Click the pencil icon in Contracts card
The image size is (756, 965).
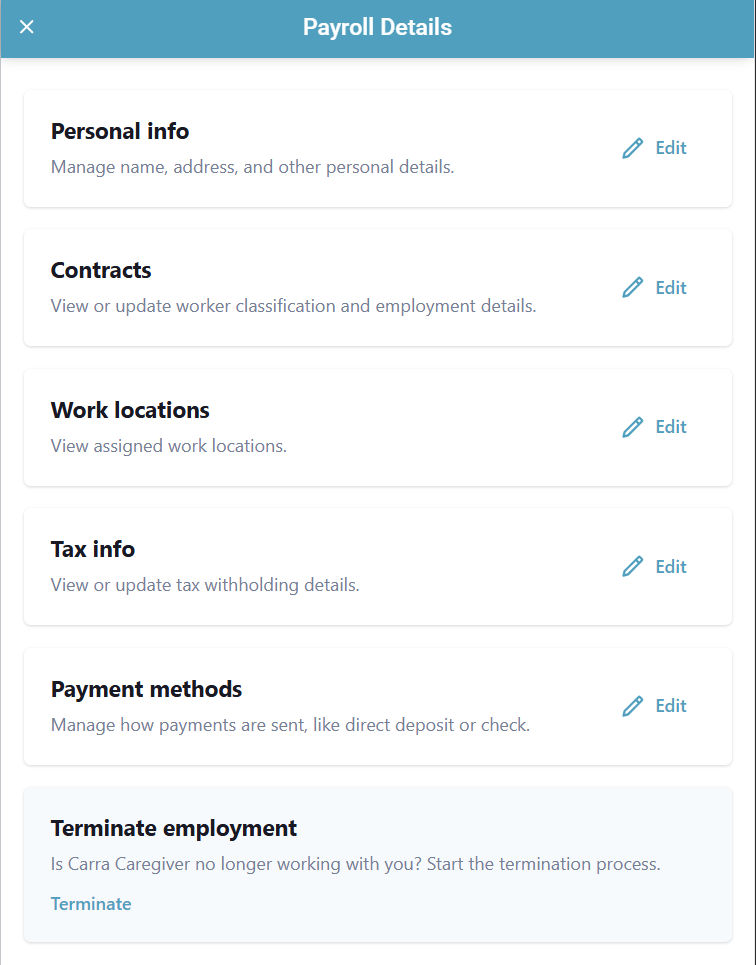pos(632,288)
